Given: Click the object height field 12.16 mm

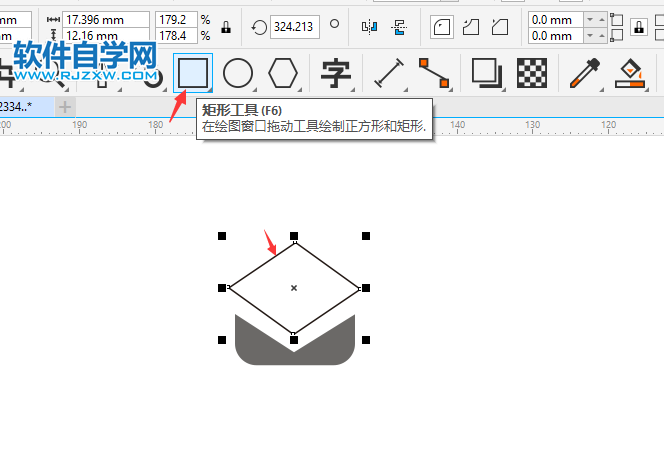Looking at the screenshot, I should (106, 35).
